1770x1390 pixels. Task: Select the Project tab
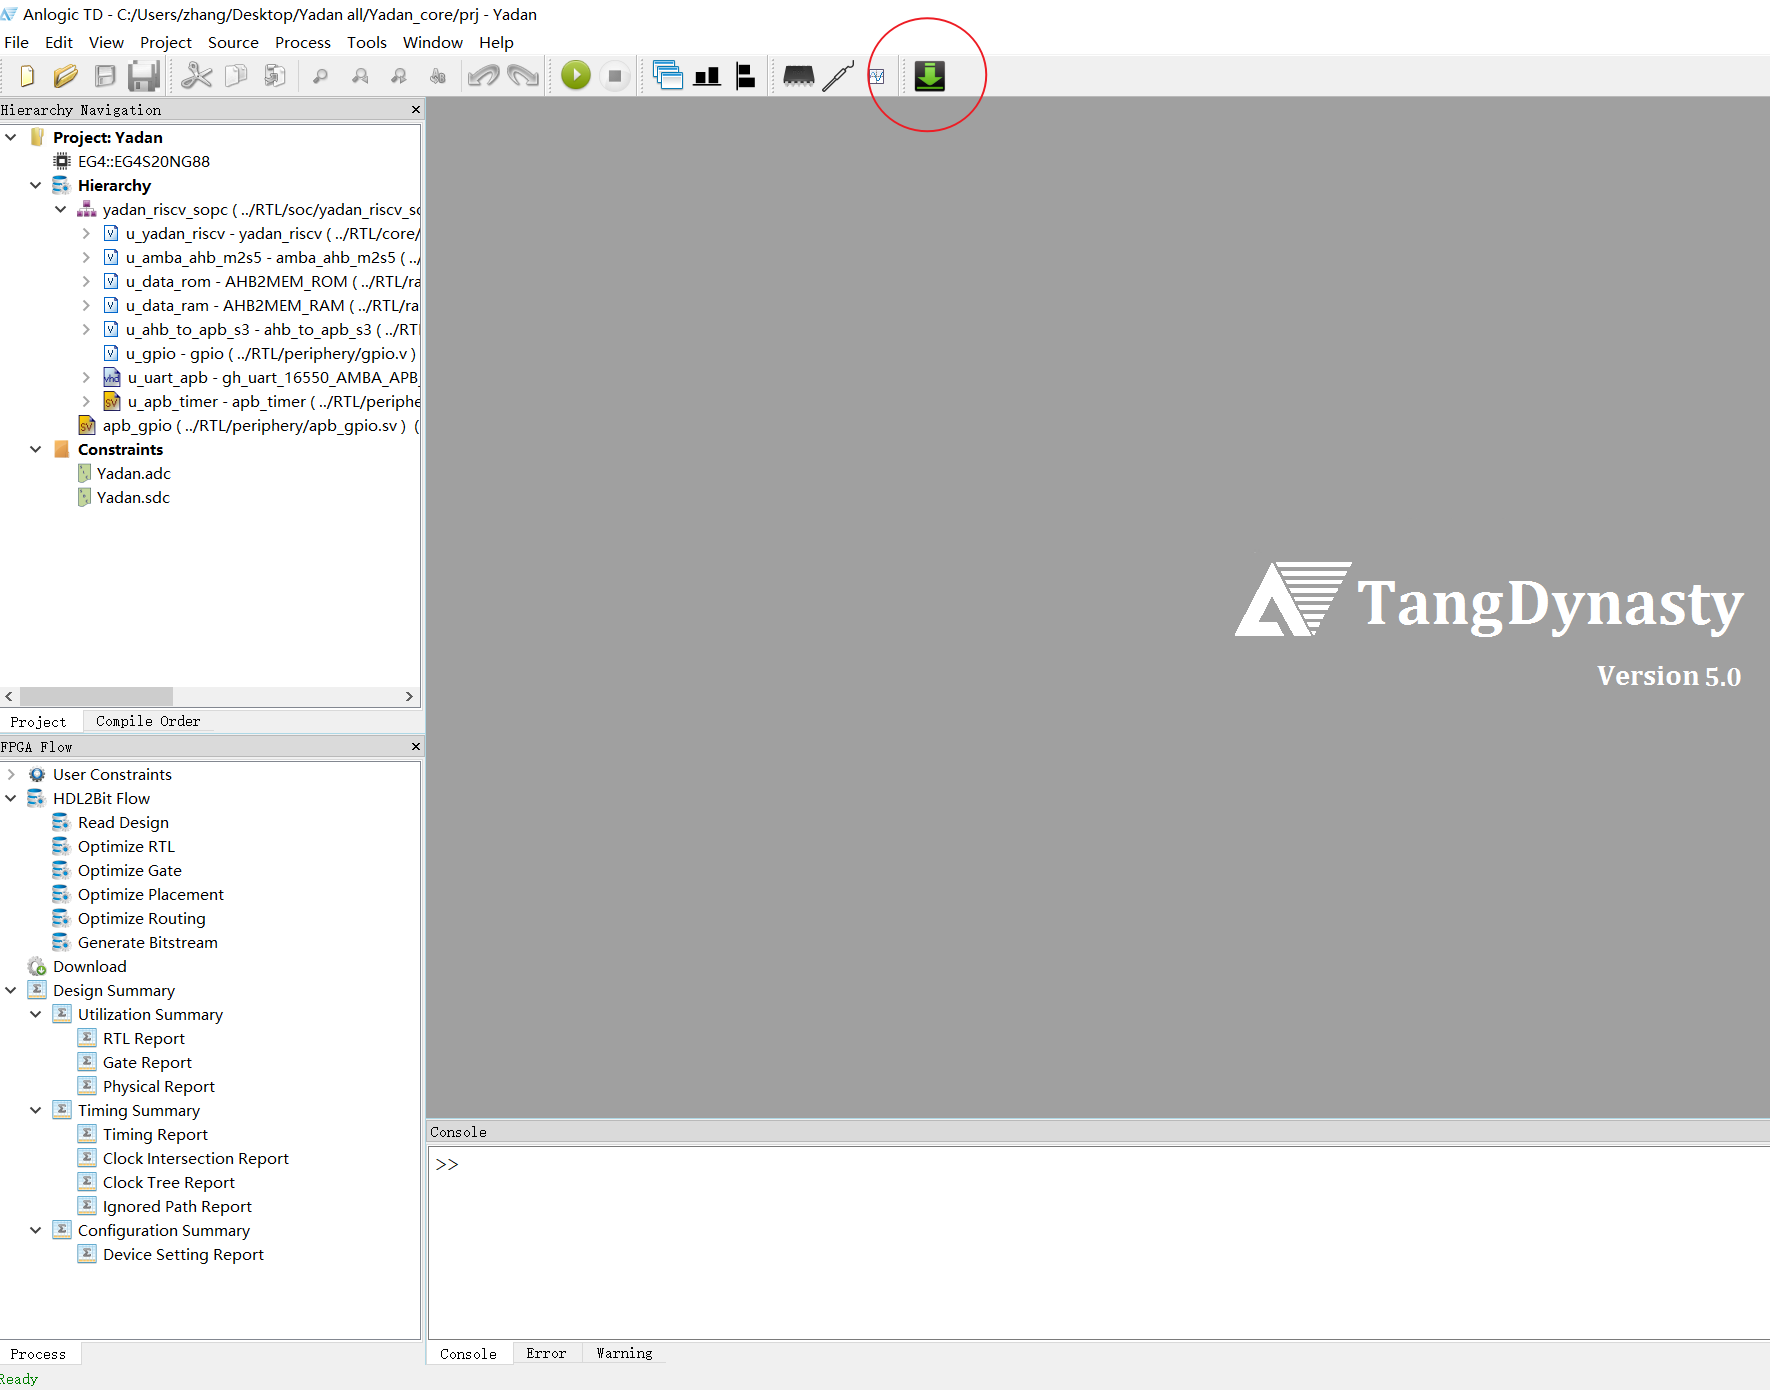pos(38,721)
